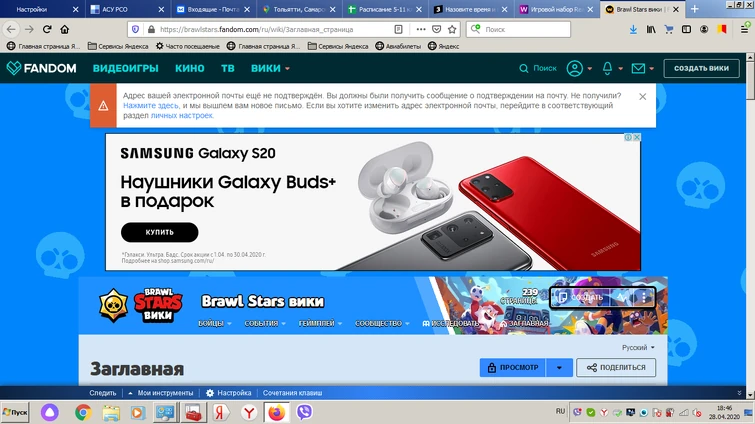
Task: Click Следить in bottom toolbar
Action: 103,393
